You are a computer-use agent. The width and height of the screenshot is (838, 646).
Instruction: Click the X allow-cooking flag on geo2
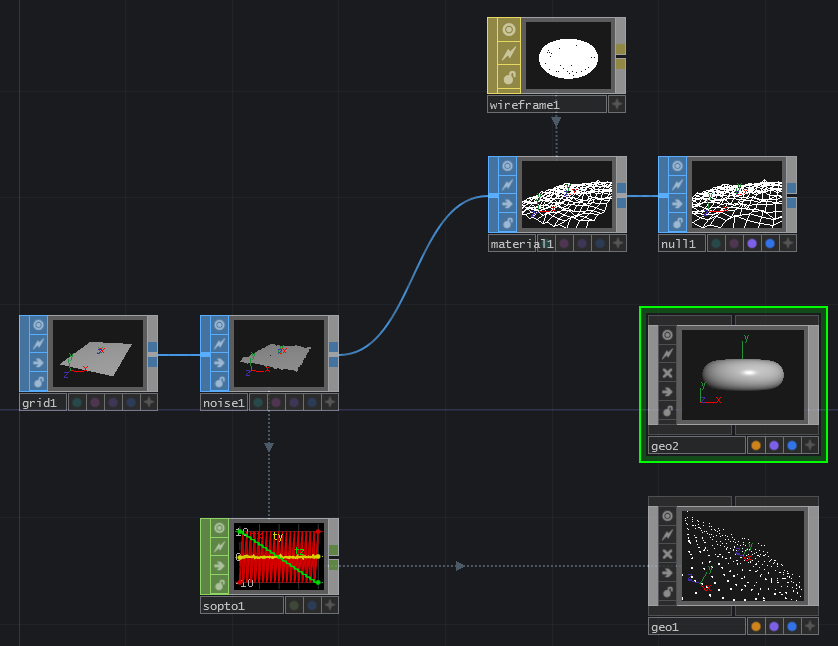tap(667, 373)
